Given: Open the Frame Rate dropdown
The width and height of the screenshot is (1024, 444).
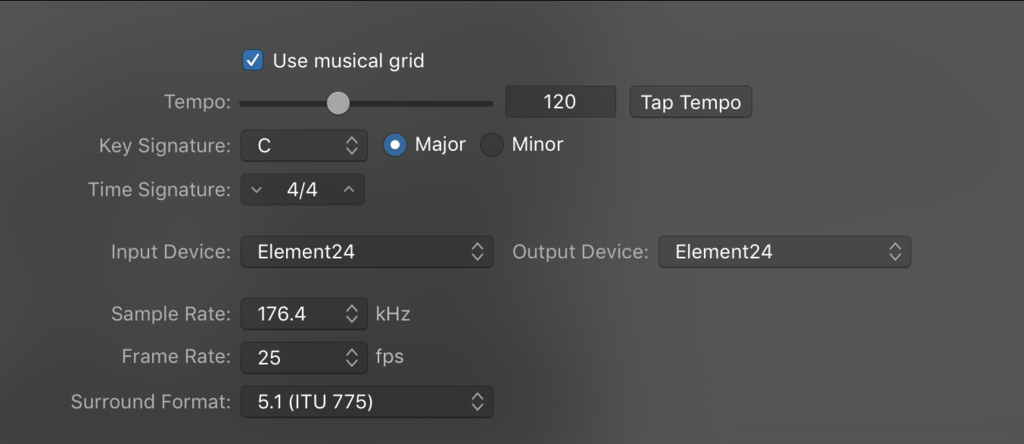Looking at the screenshot, I should (x=304, y=357).
